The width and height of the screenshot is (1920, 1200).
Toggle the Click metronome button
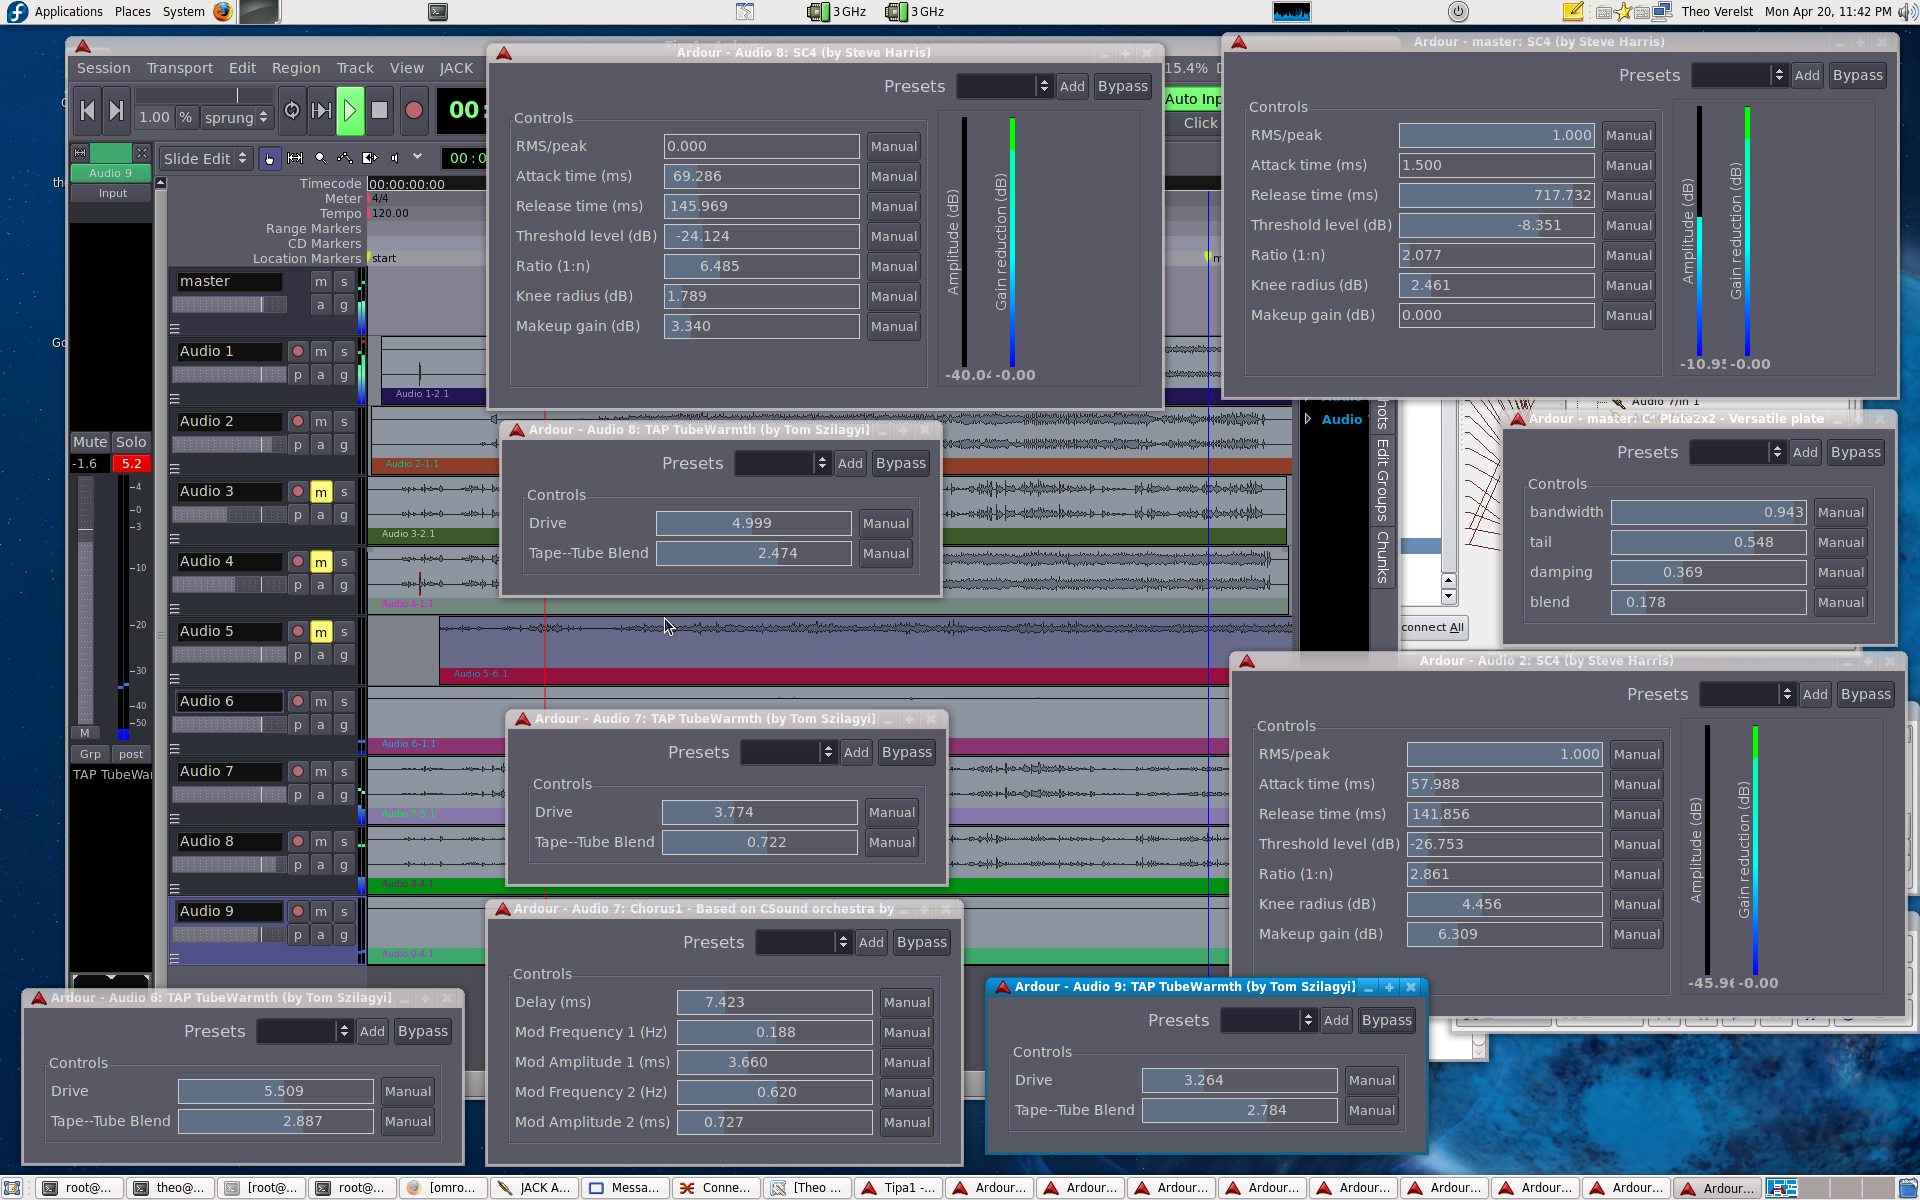coord(1199,123)
